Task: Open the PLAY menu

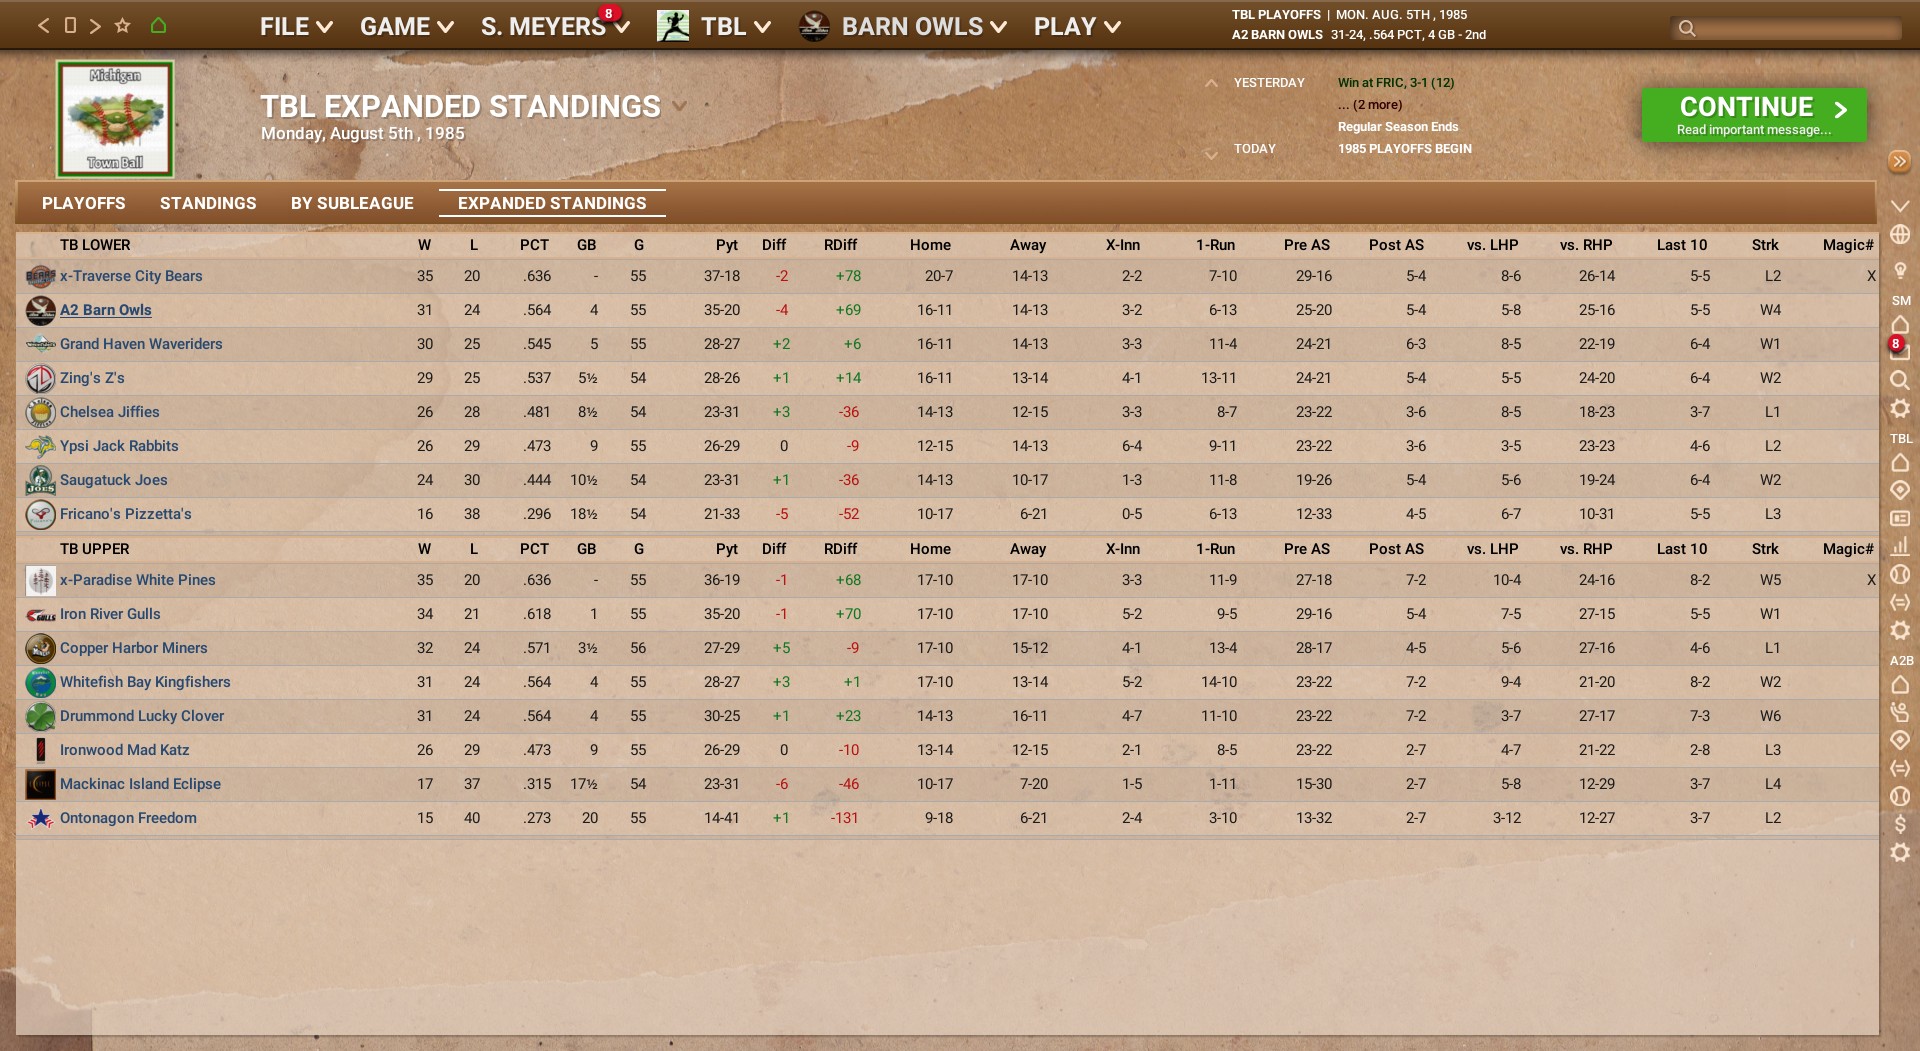Action: [x=1076, y=27]
